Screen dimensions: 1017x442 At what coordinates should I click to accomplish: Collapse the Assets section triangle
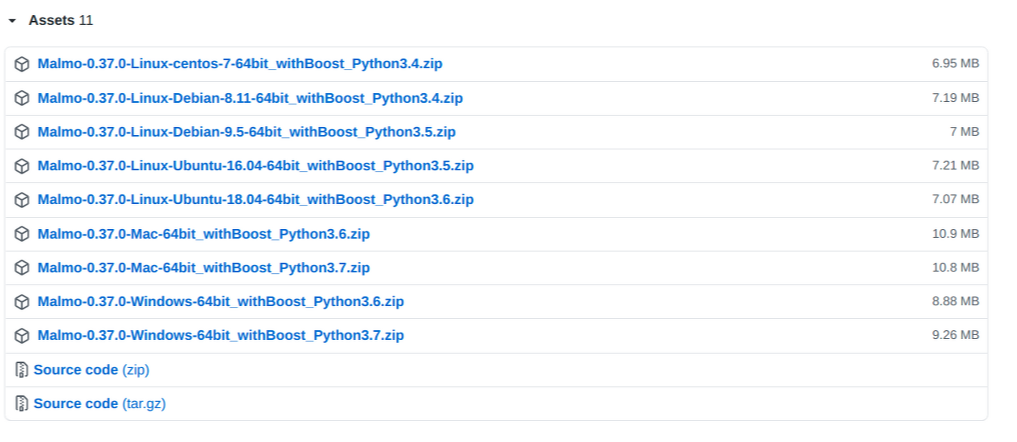(12, 21)
